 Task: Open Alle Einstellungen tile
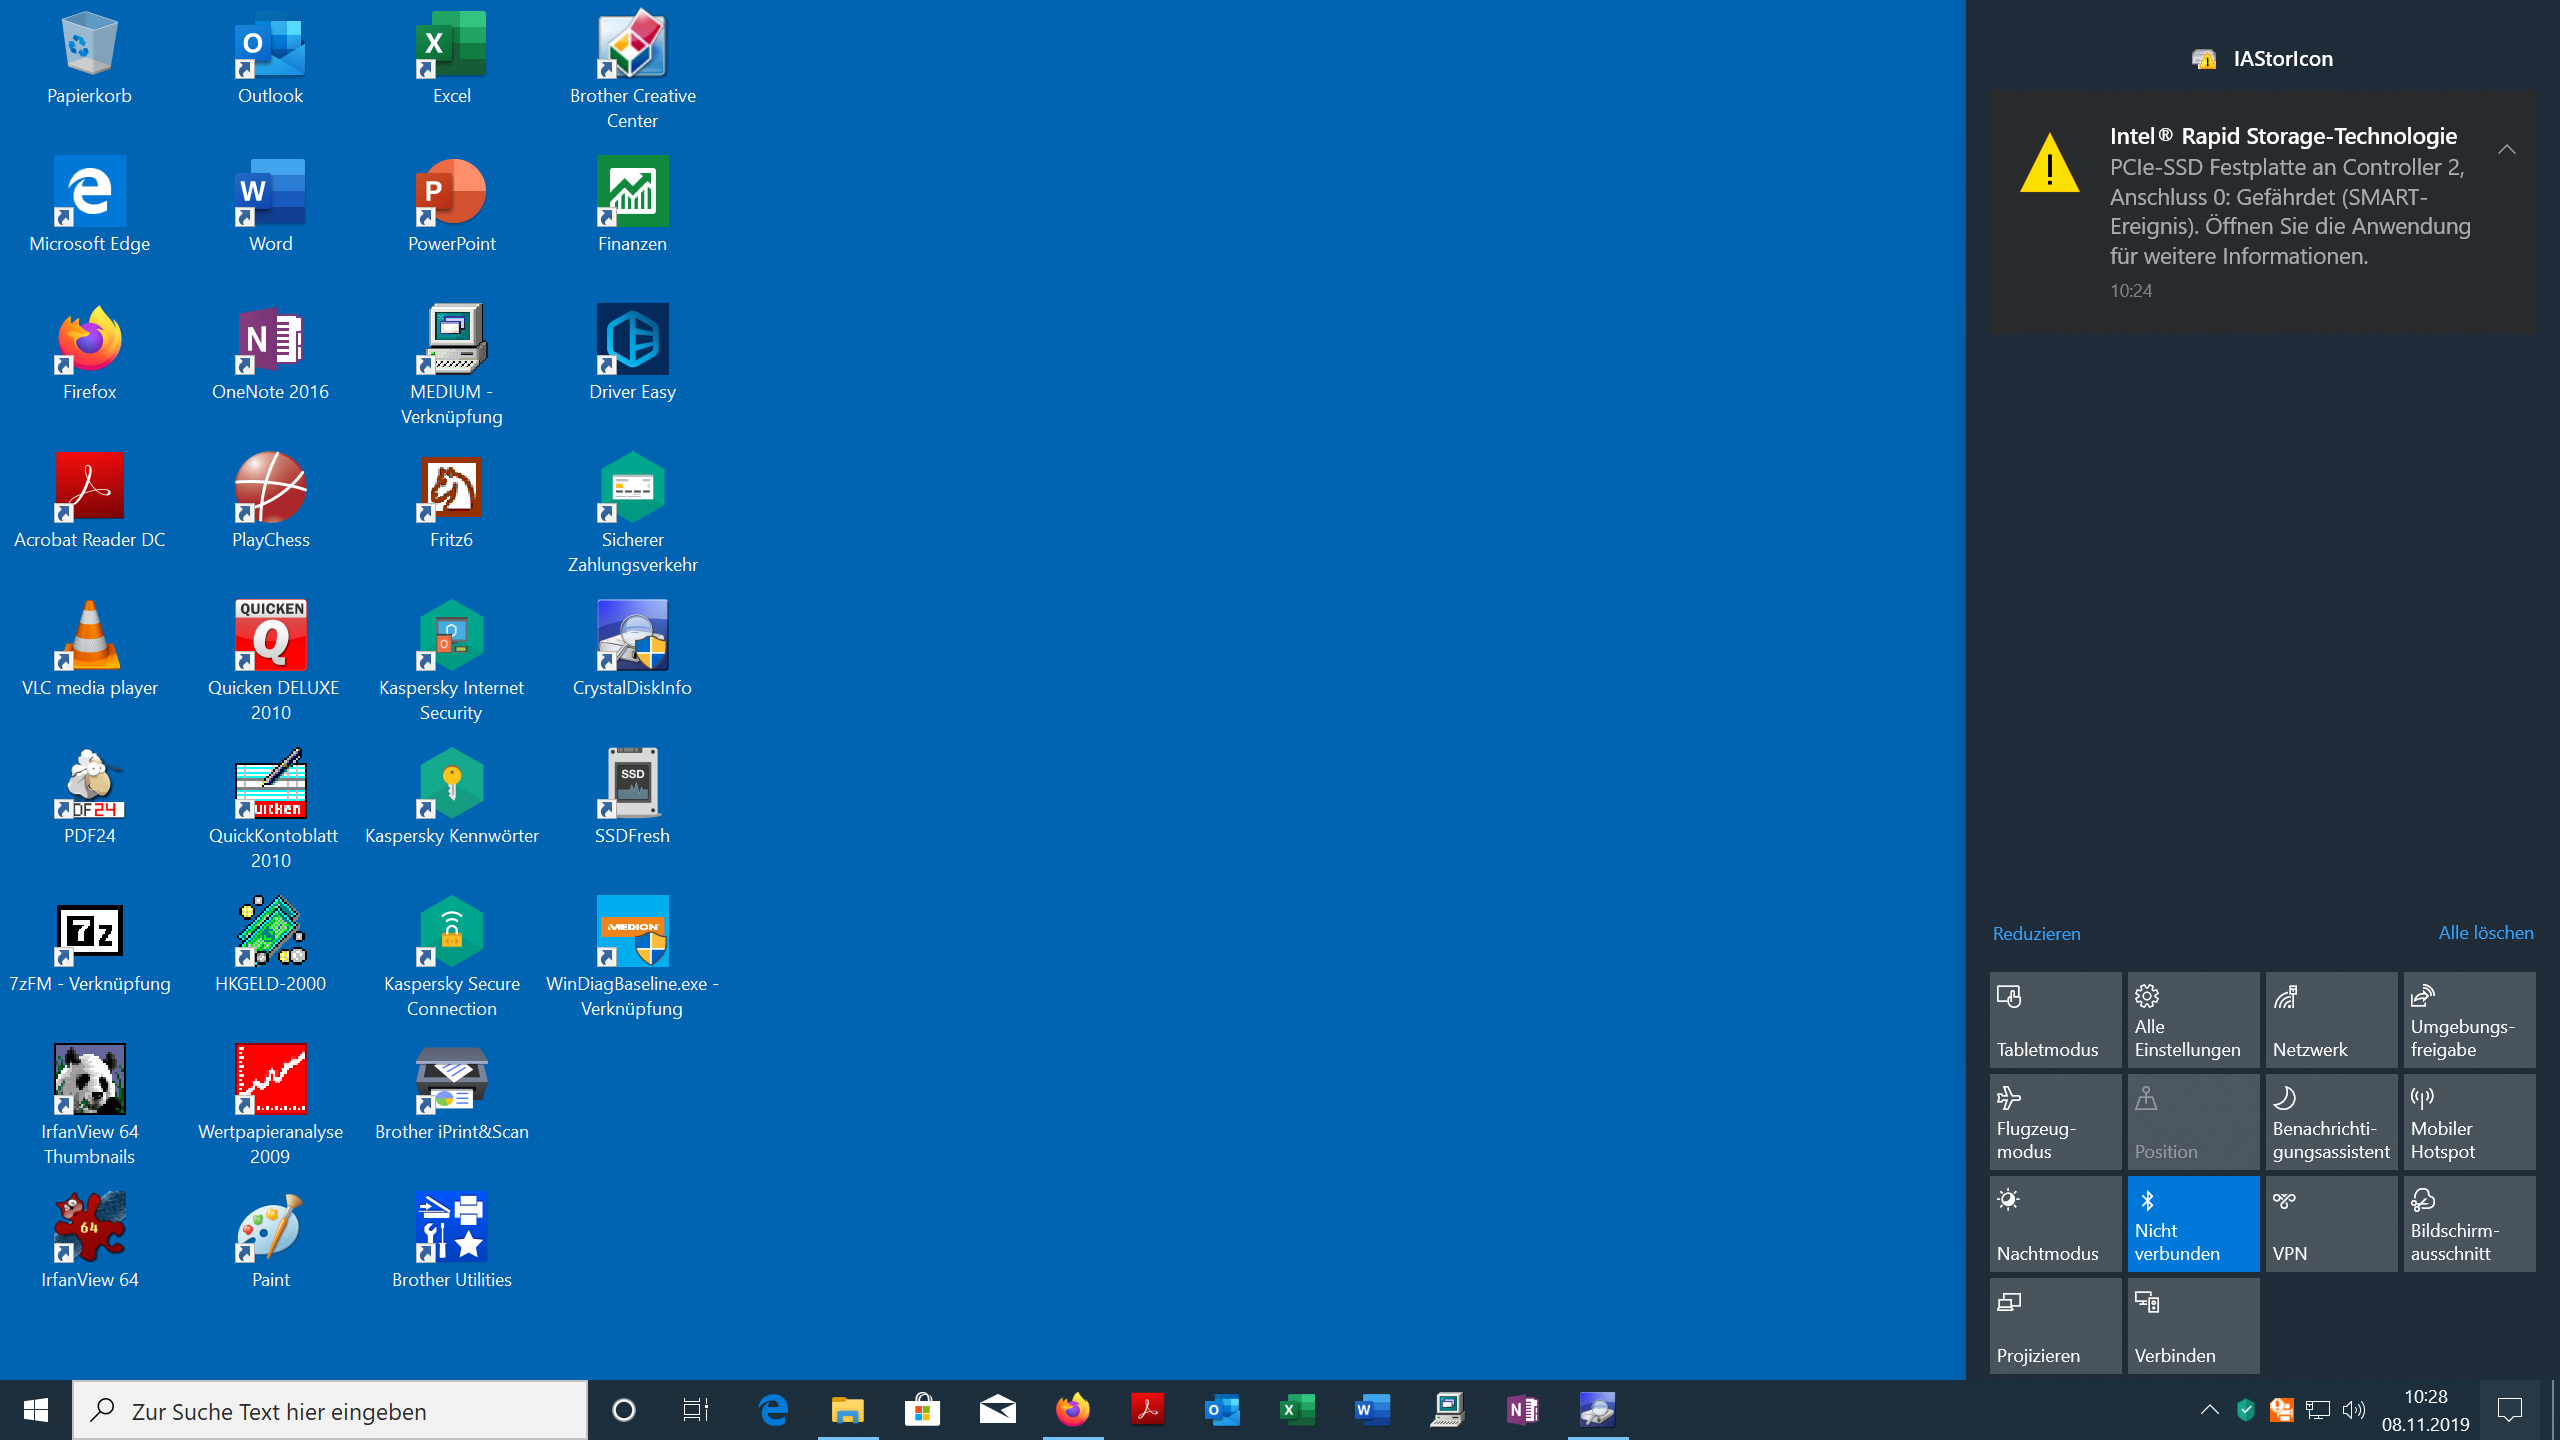2193,1020
